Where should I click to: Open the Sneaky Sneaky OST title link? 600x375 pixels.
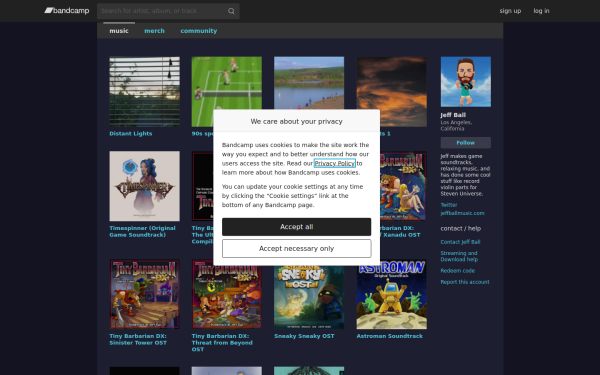[304, 336]
